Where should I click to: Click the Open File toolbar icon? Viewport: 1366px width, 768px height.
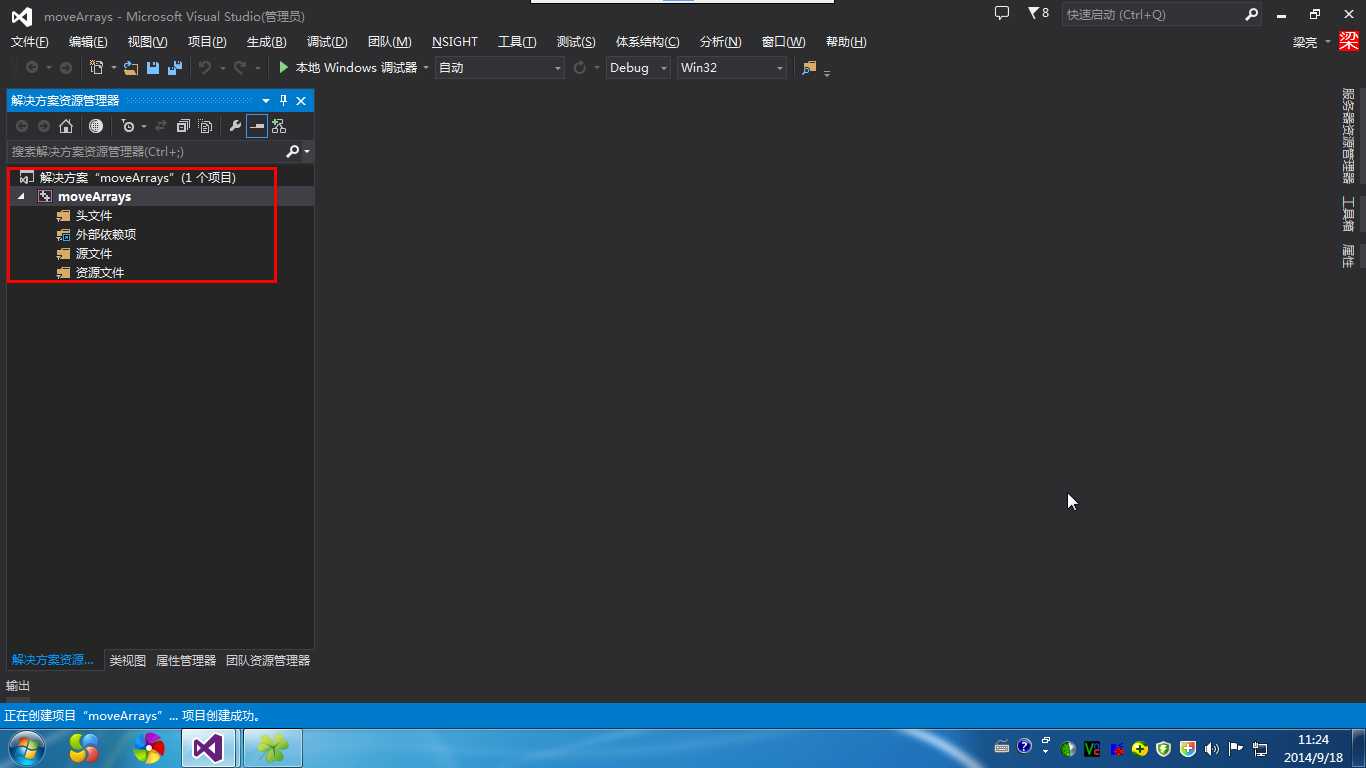pos(131,67)
